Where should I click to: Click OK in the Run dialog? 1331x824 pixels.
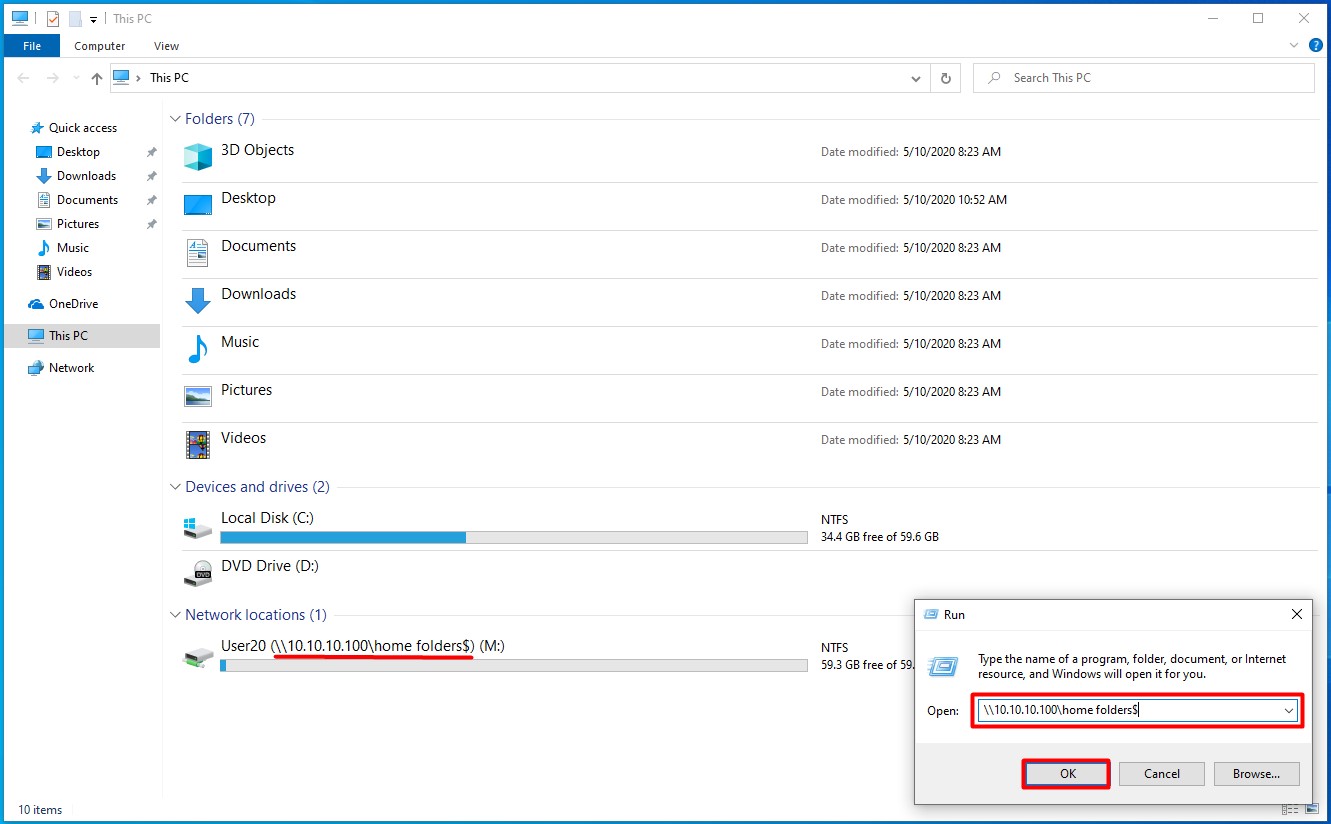[1067, 774]
